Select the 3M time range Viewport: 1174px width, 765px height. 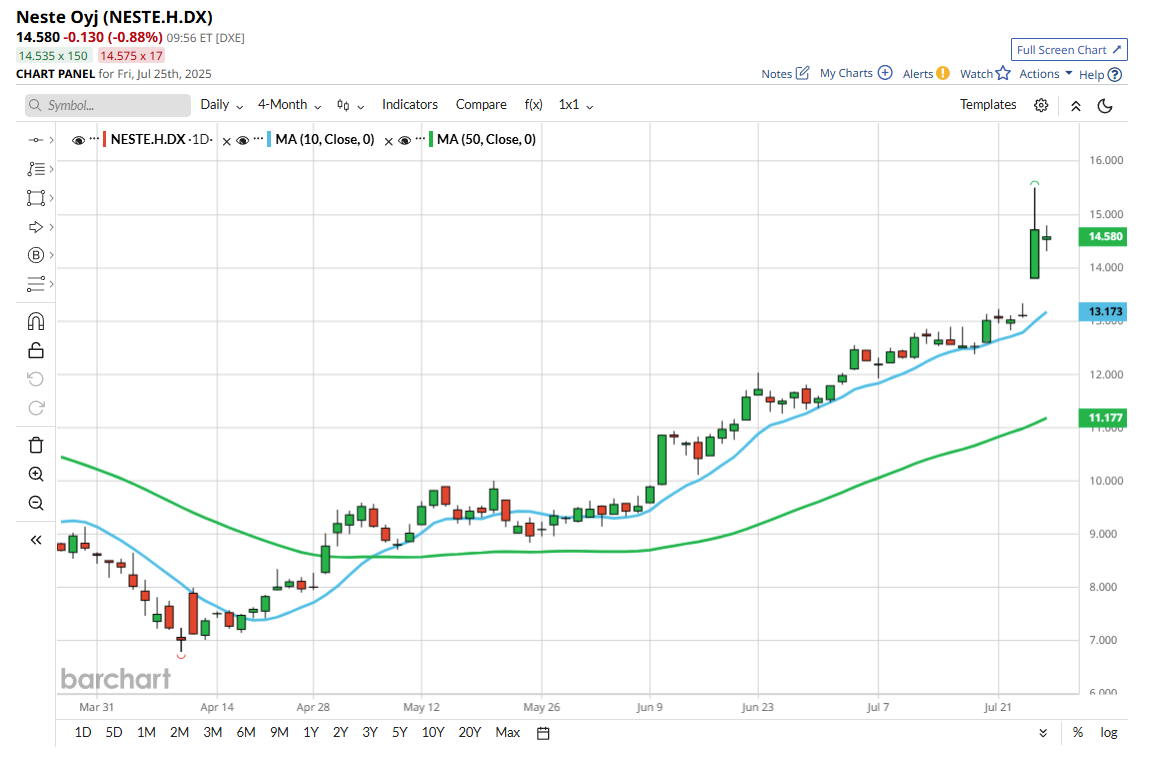point(213,733)
